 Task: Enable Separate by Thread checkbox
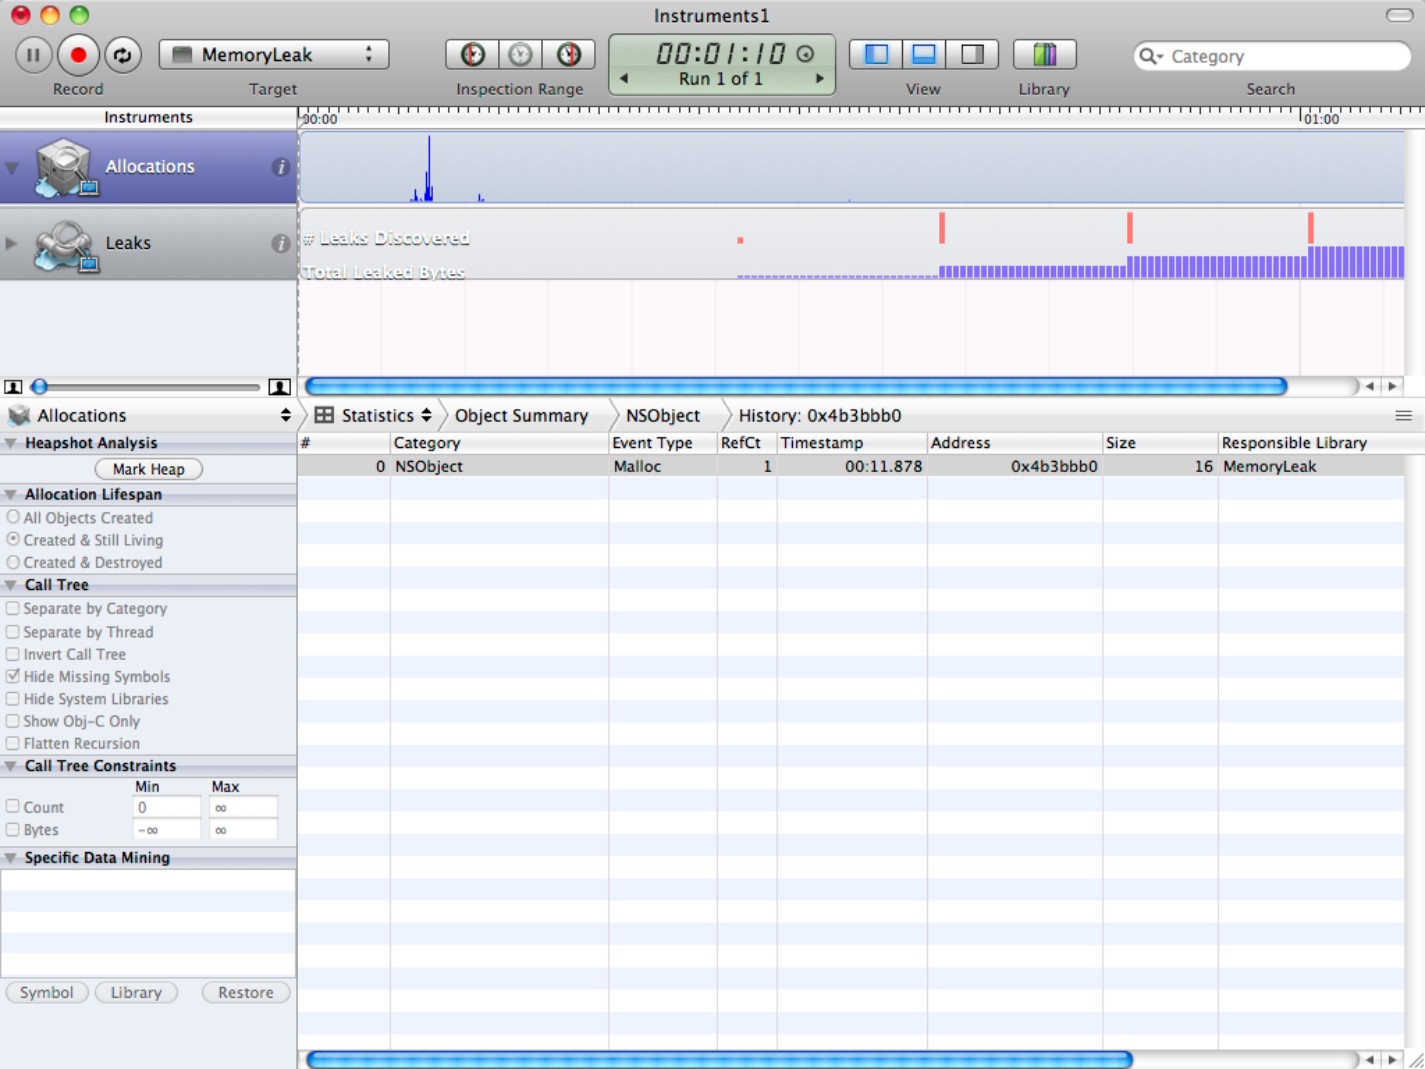[13, 631]
